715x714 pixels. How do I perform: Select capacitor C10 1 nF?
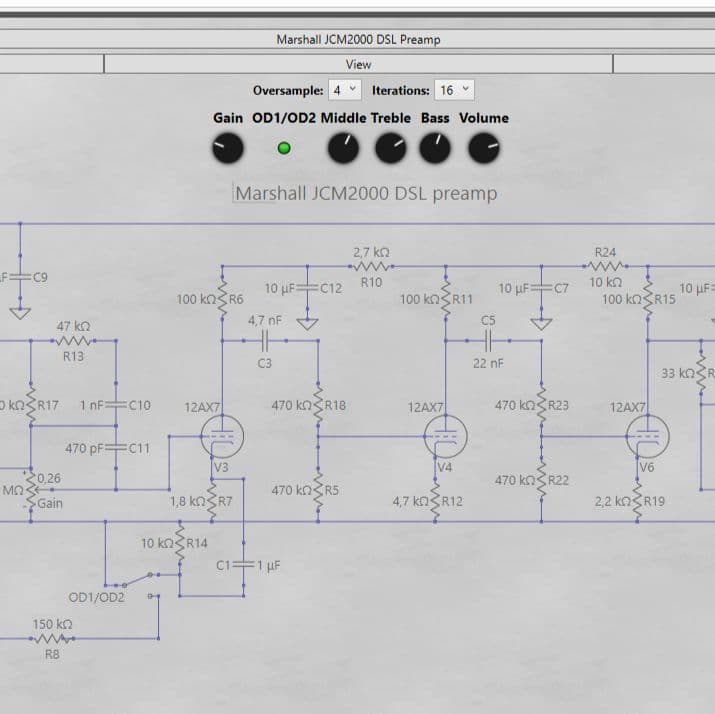[116, 405]
